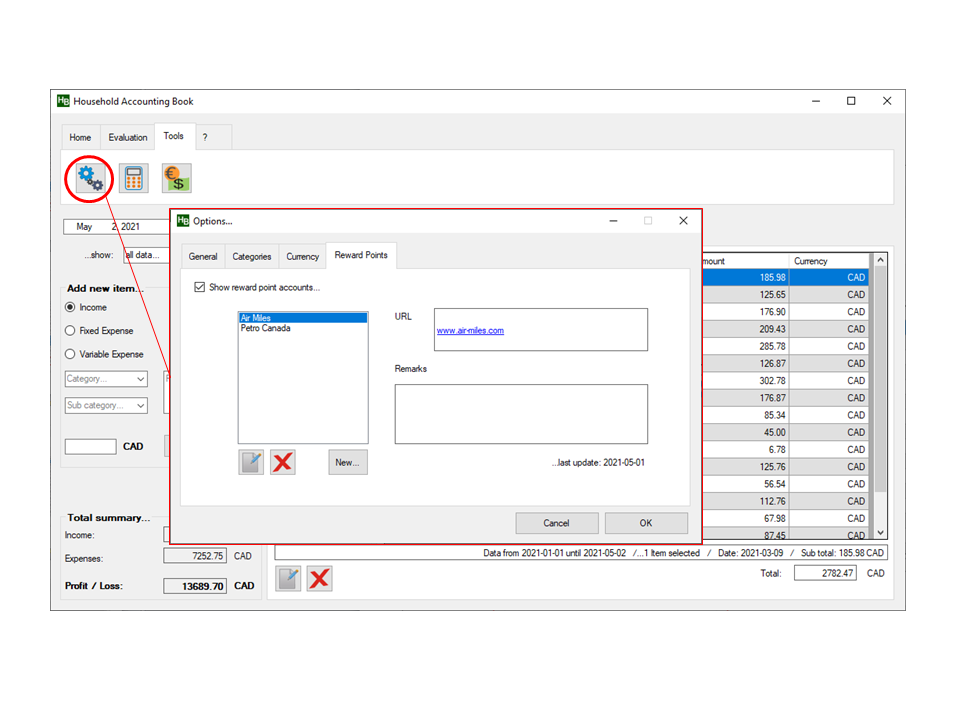The height and width of the screenshot is (720, 960).
Task: Open the currency converter icon
Action: [176, 179]
